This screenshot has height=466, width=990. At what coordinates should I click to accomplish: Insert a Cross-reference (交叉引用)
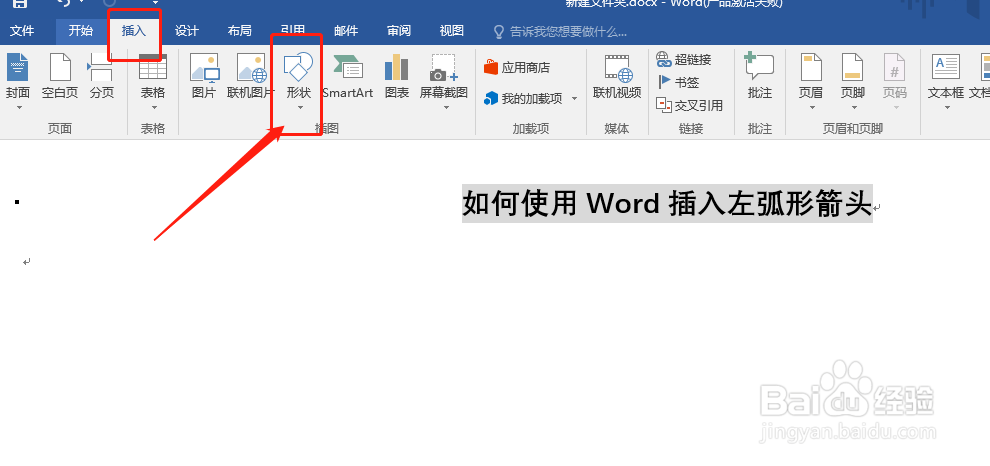point(689,105)
